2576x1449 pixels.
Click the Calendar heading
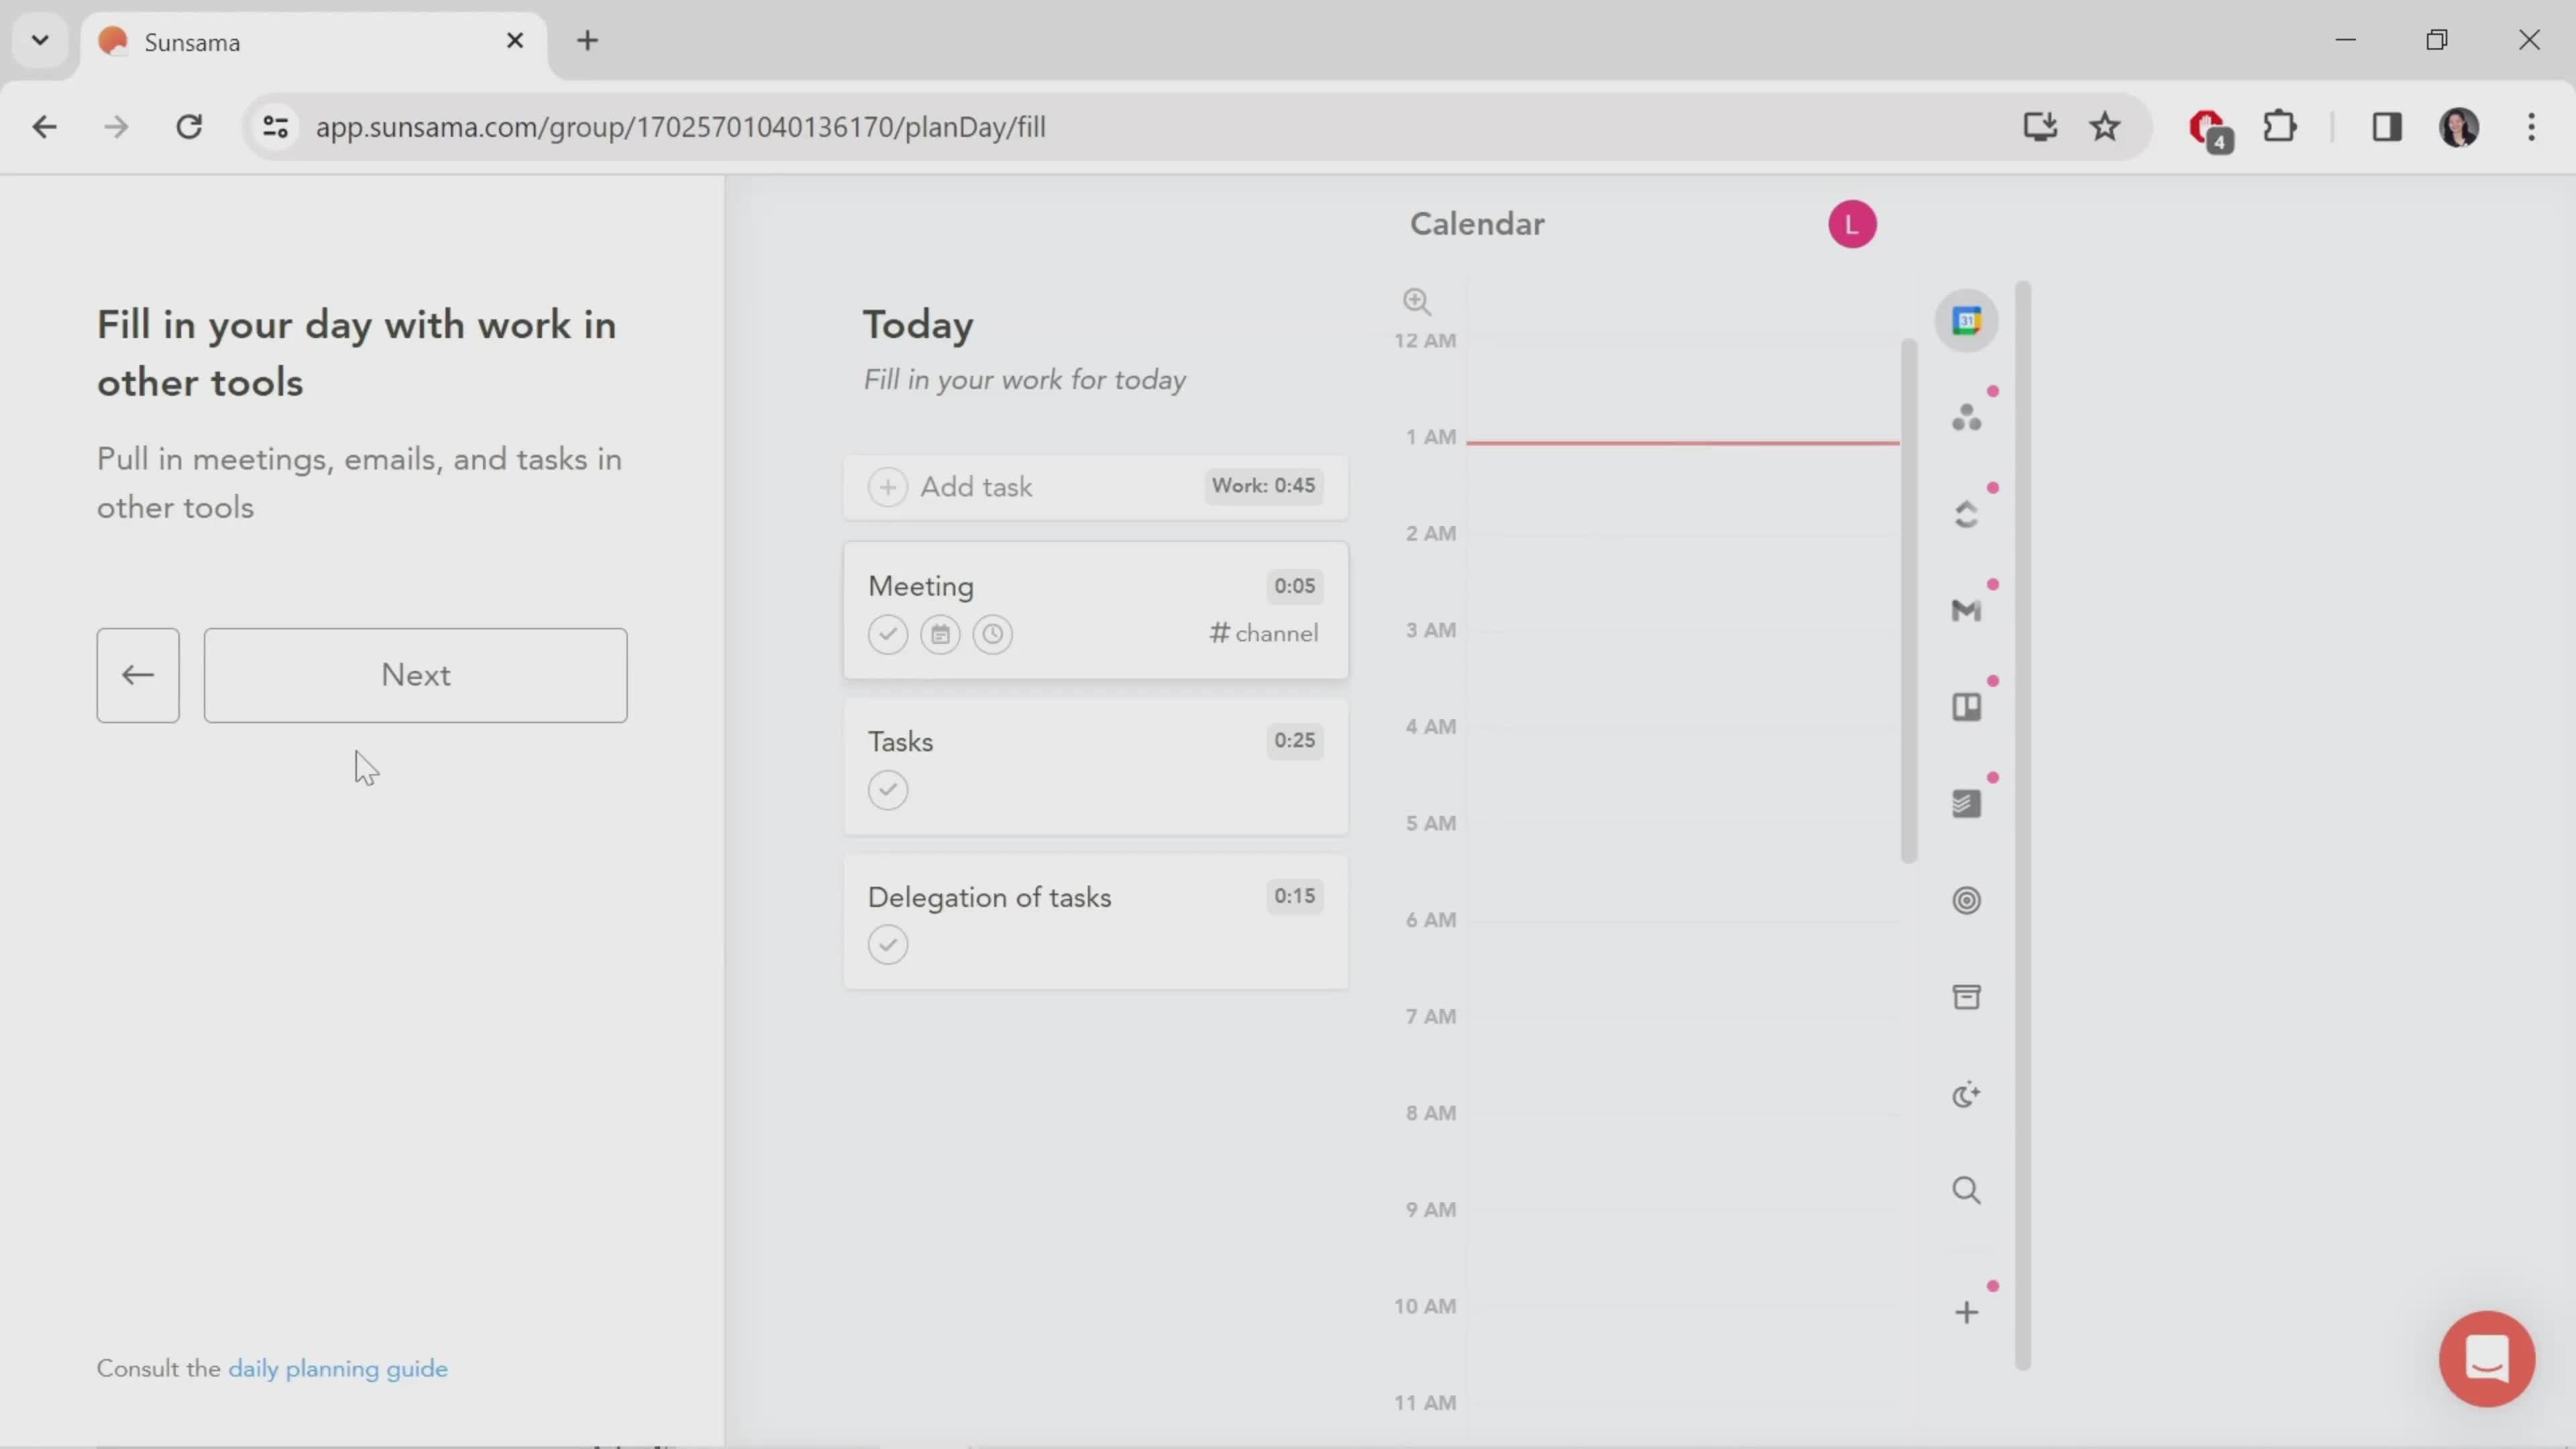tap(1477, 224)
